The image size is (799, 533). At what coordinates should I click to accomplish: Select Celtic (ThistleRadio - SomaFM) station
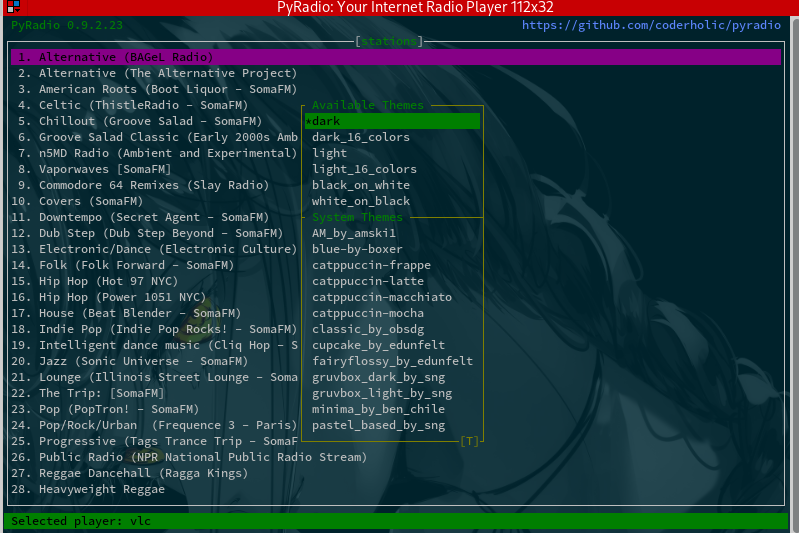132,105
